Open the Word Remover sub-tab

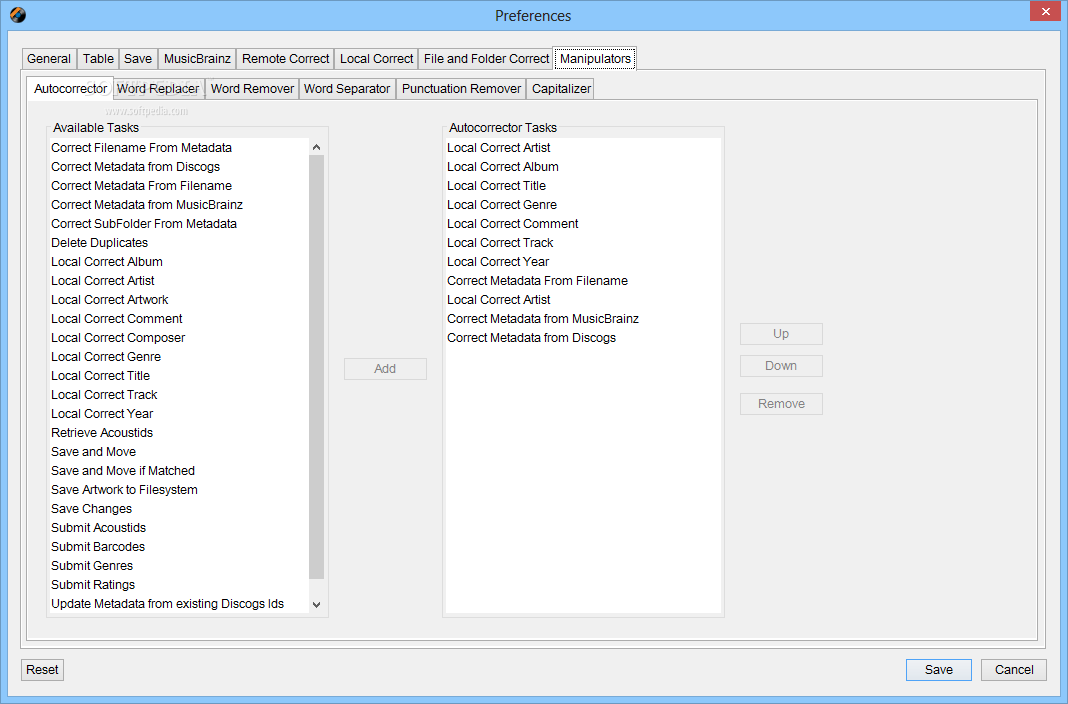252,89
